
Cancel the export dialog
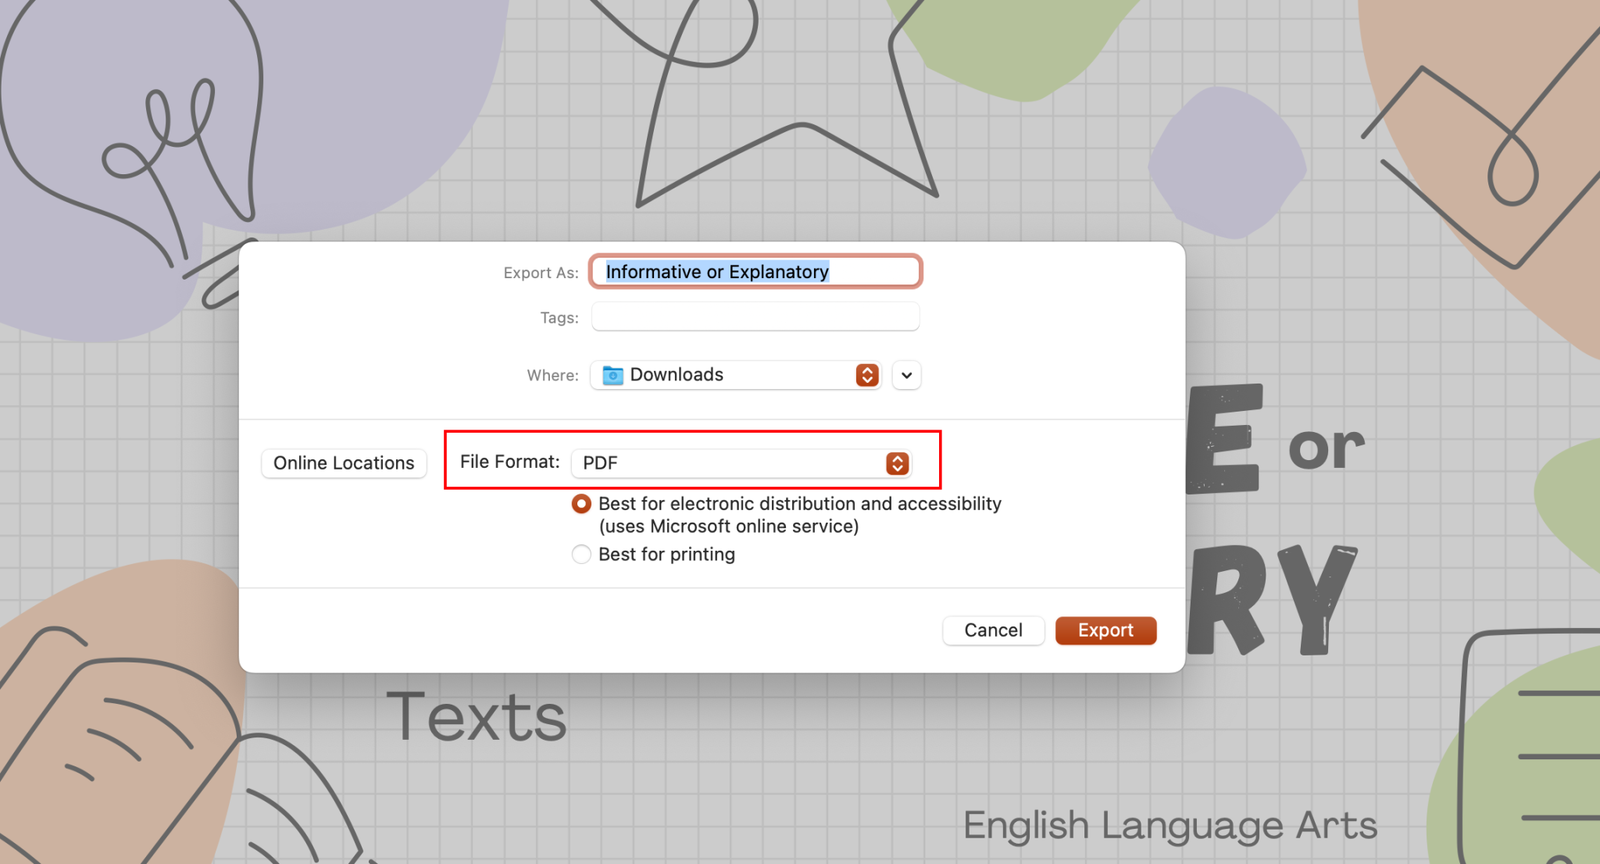993,630
